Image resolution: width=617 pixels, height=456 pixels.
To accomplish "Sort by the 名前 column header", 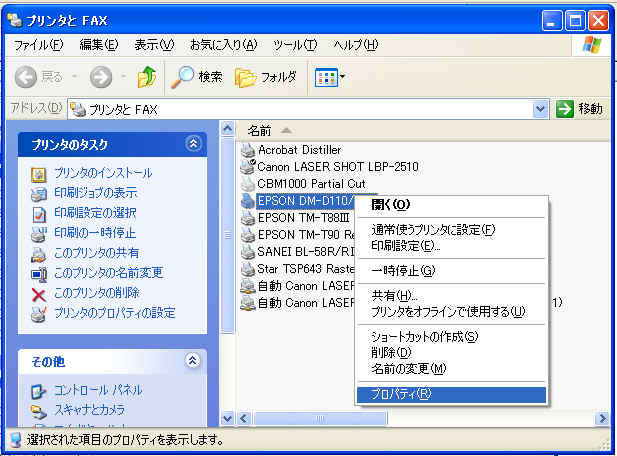I will pos(259,131).
